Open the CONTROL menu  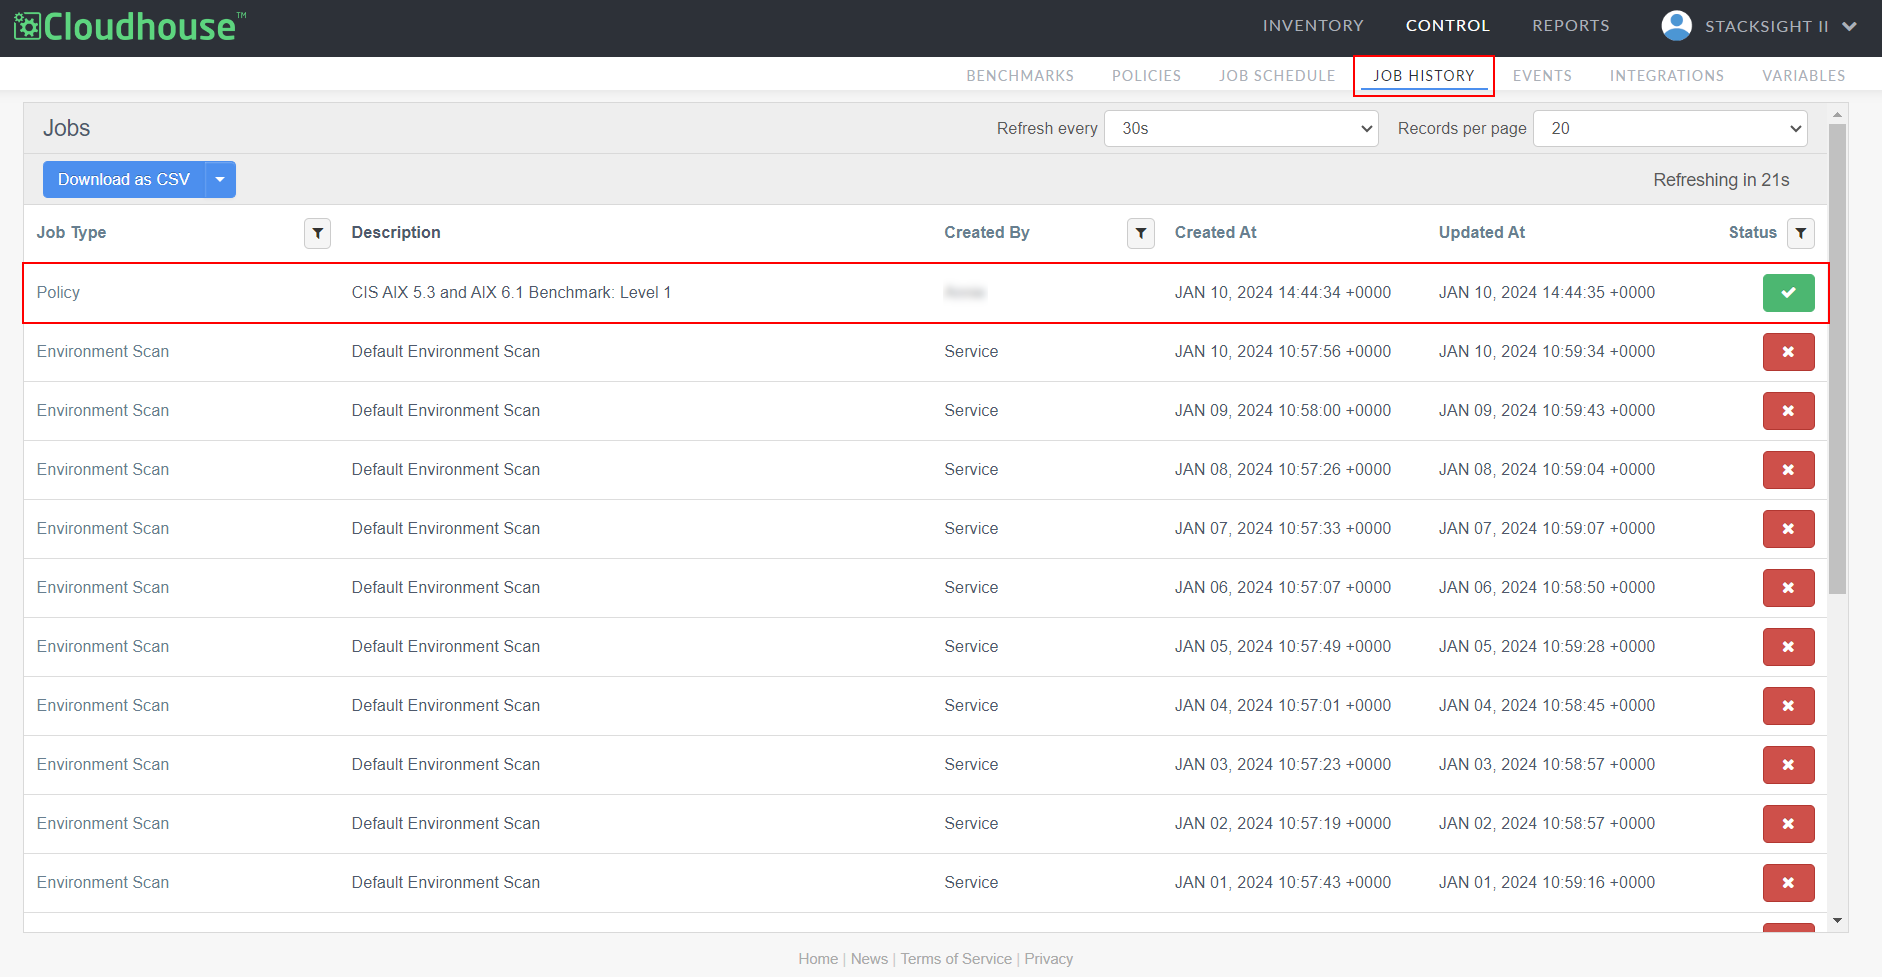(1447, 26)
